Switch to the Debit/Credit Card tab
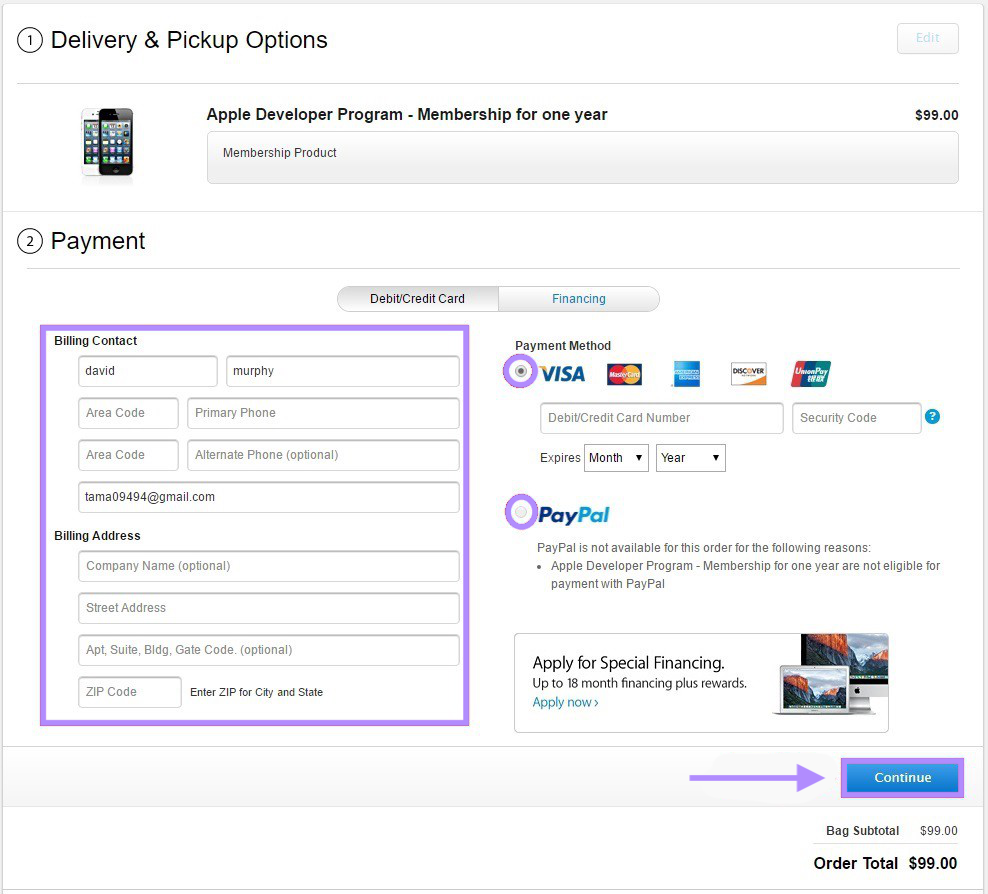The width and height of the screenshot is (988, 894). point(418,299)
